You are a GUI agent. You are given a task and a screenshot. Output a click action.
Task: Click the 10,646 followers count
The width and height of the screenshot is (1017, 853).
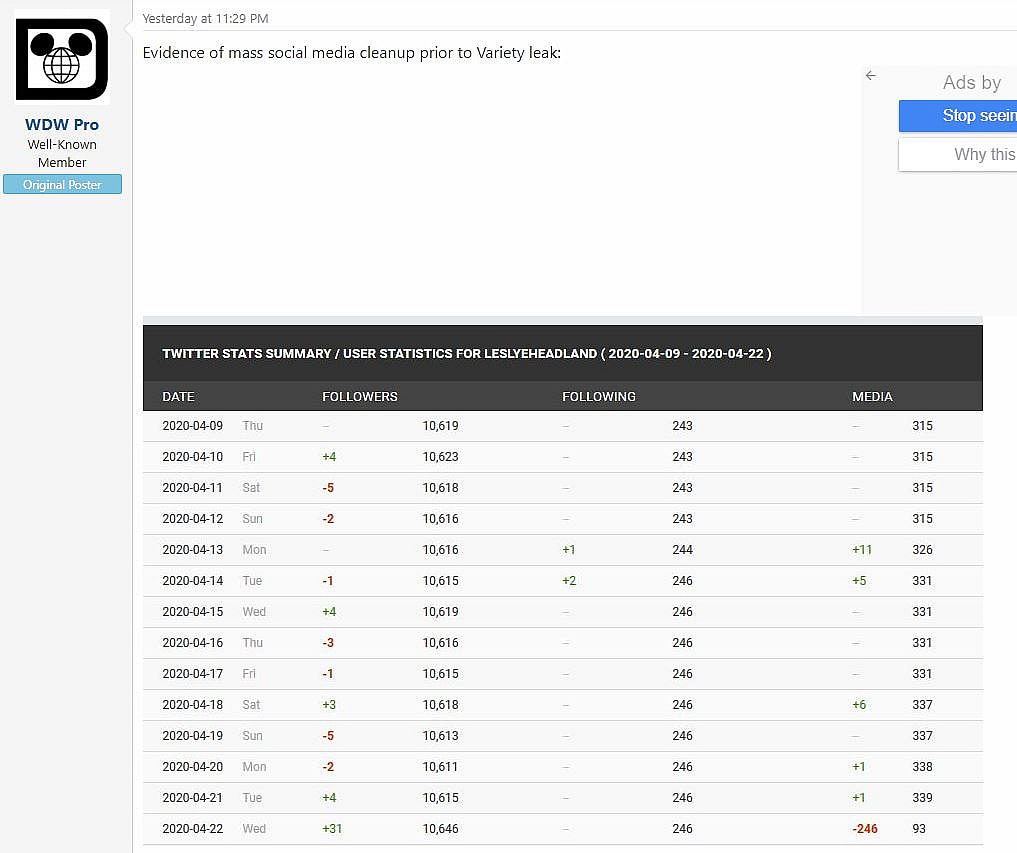pos(440,829)
